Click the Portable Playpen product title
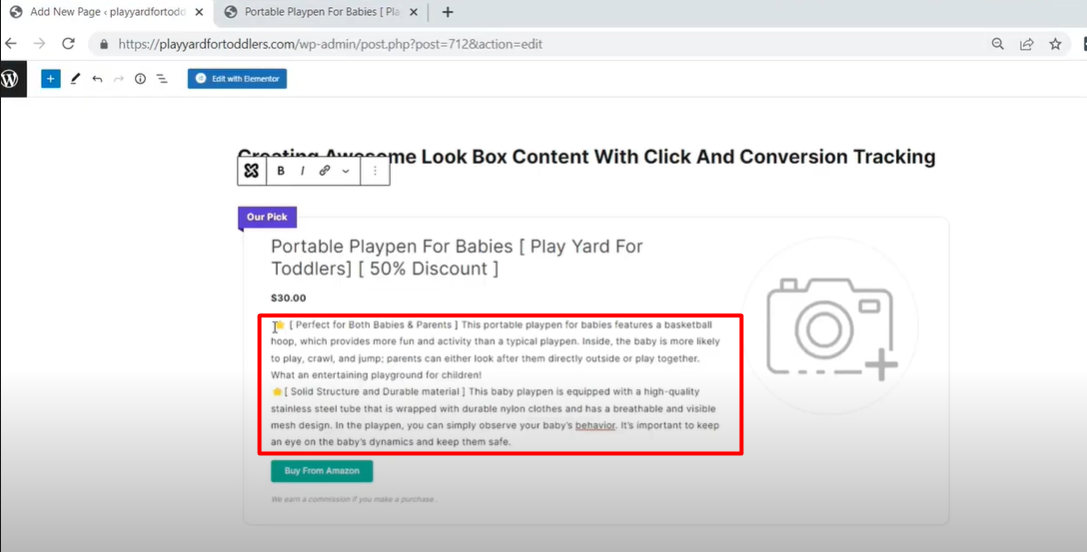The width and height of the screenshot is (1087, 552). coord(457,257)
